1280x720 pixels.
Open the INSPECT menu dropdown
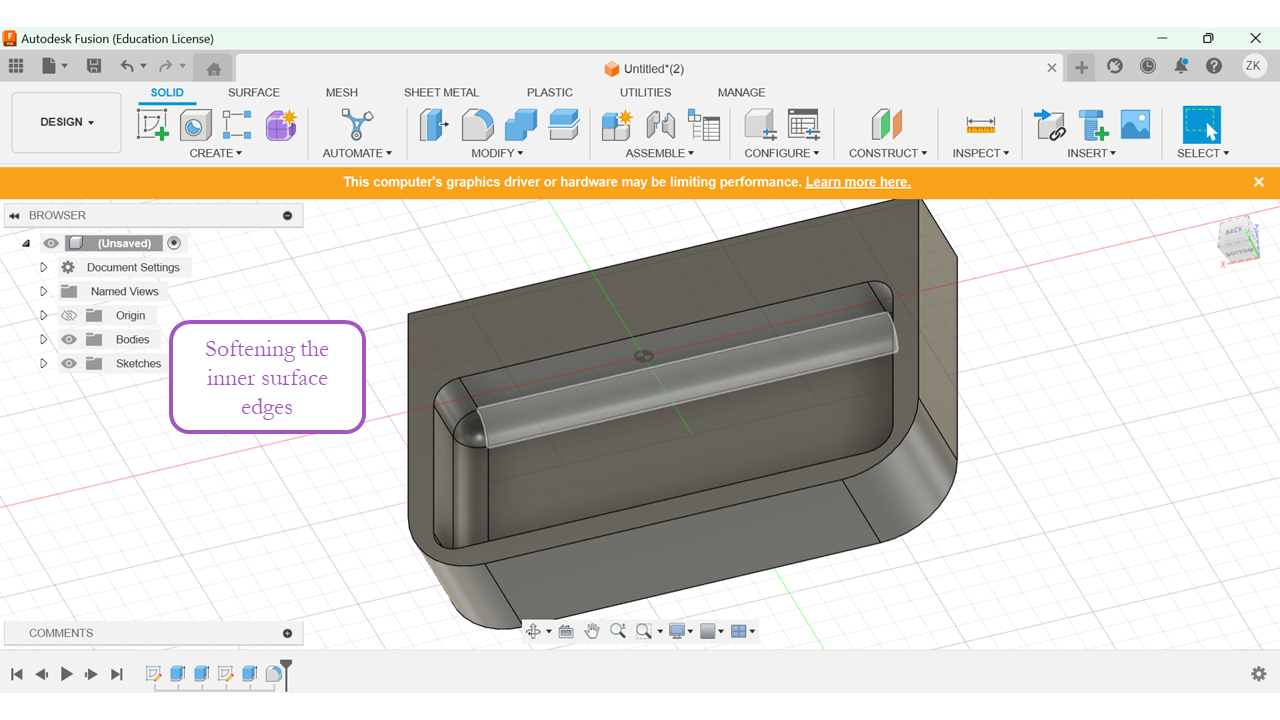click(x=981, y=153)
